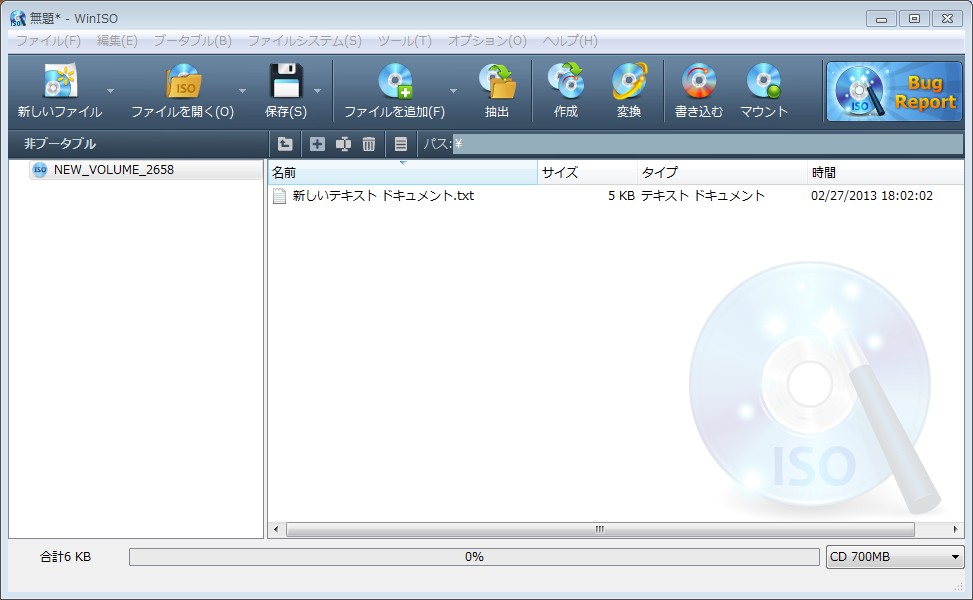This screenshot has height=600, width=973.
Task: Click the delete trash icon
Action: (x=369, y=144)
